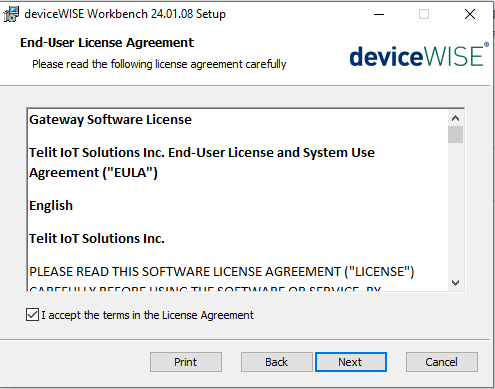Go Back to the previous setup step
The image size is (495, 389).
(x=277, y=362)
